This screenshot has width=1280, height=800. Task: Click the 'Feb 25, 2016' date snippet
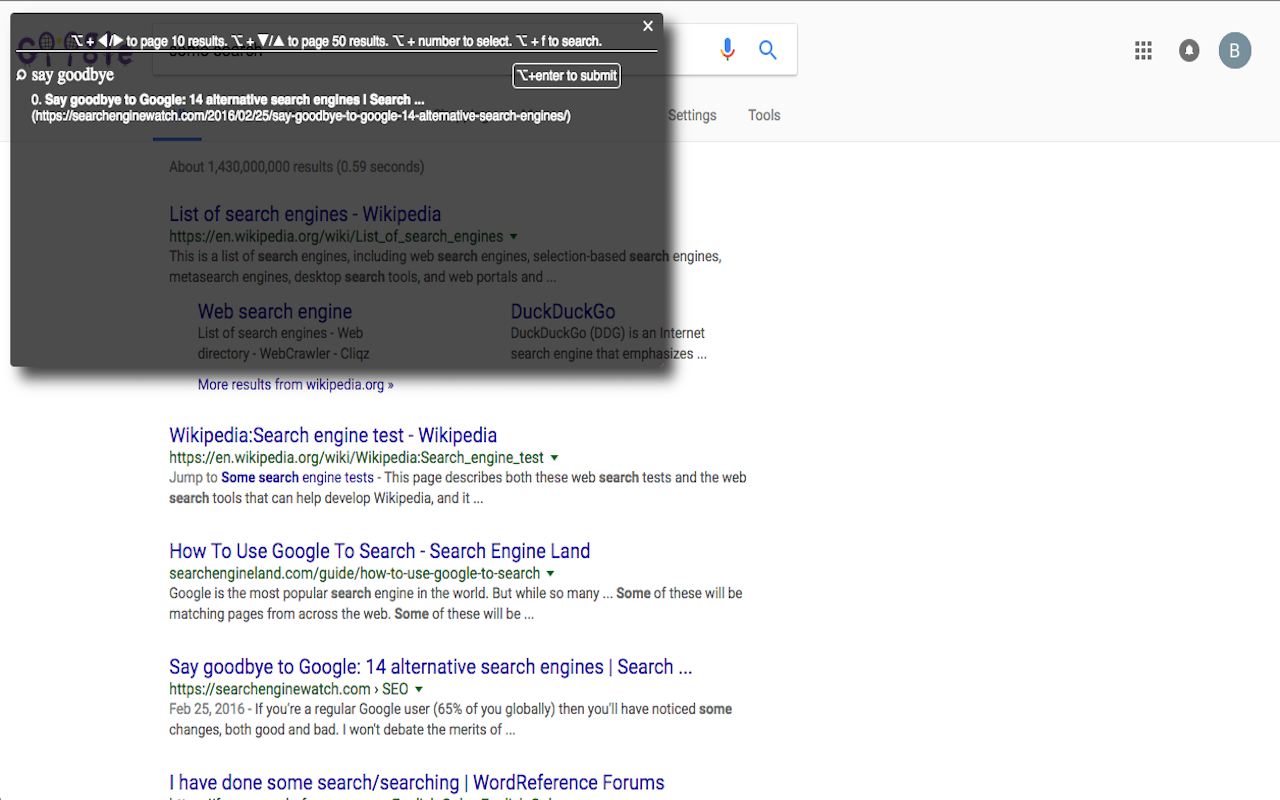click(x=207, y=709)
